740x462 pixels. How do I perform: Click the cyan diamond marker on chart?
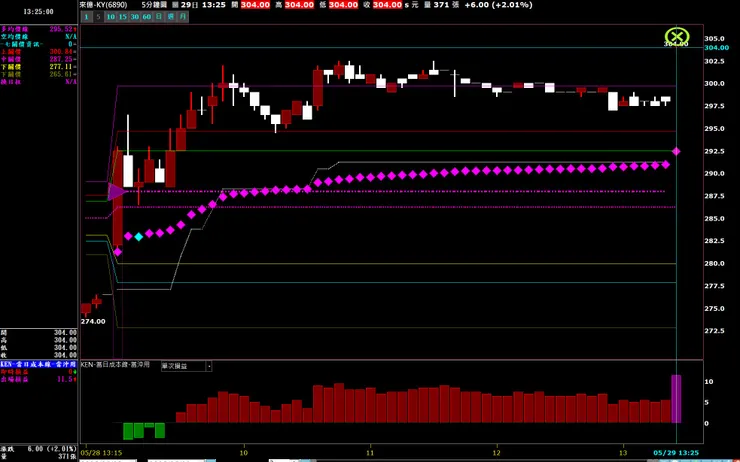(138, 236)
